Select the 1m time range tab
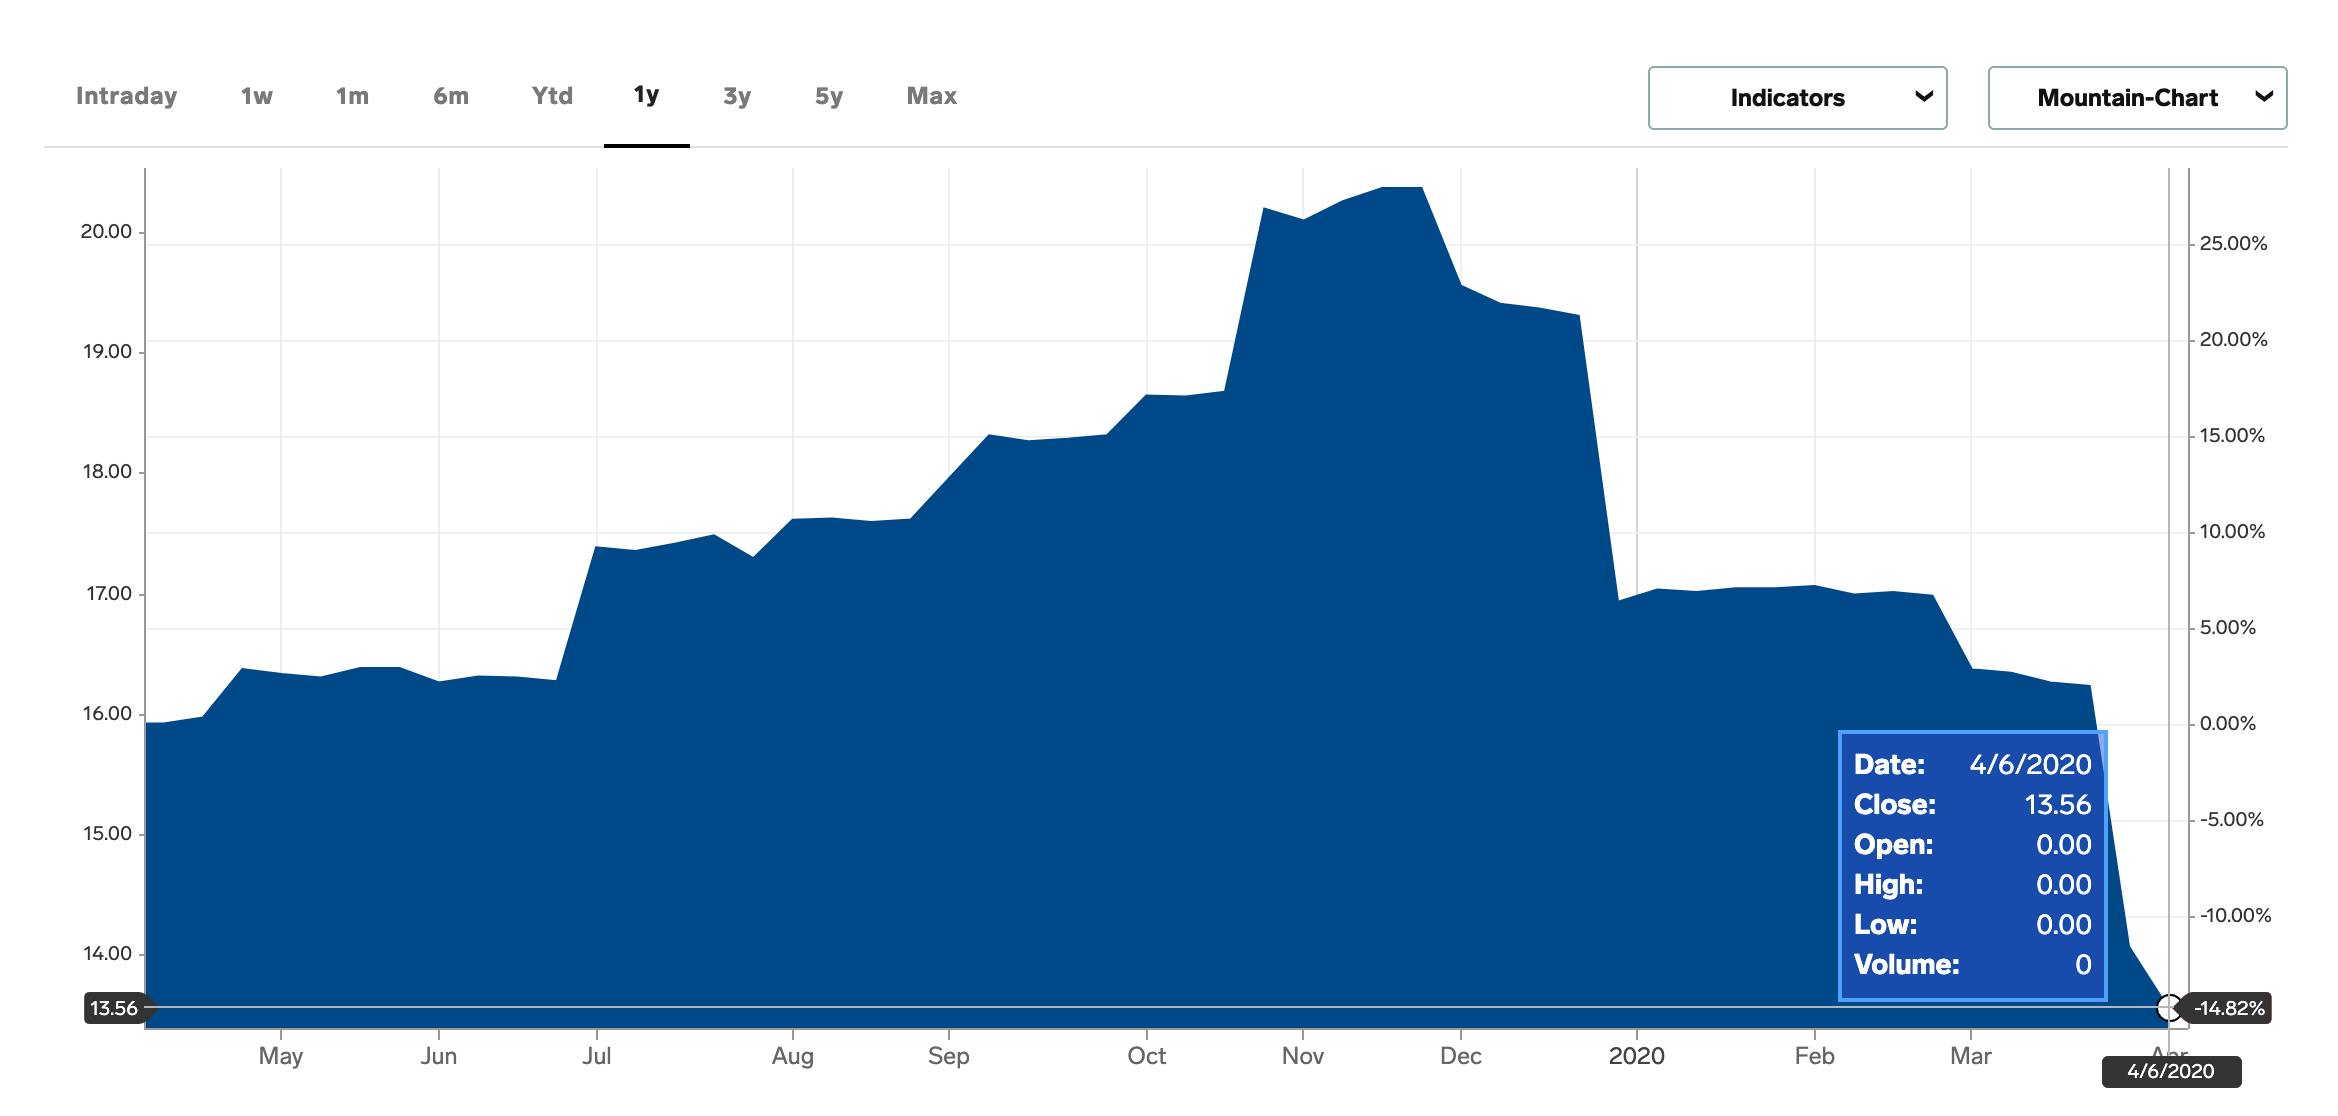 pos(352,96)
